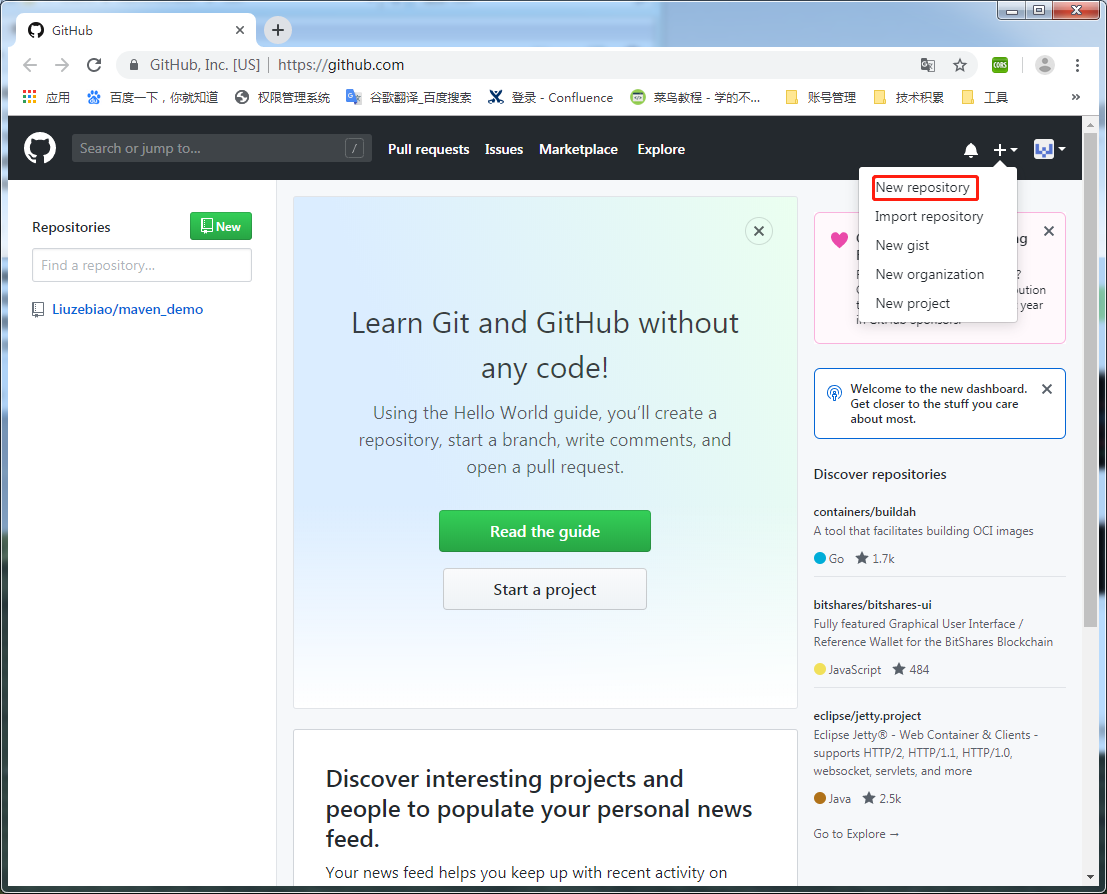Minimize the Chrome window
The height and width of the screenshot is (894, 1107).
point(1011,10)
